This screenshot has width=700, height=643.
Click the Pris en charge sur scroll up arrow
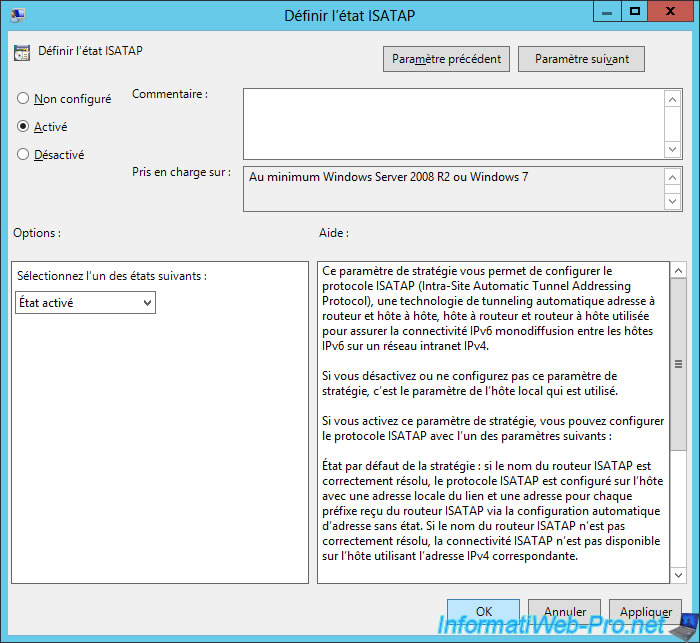pos(673,177)
